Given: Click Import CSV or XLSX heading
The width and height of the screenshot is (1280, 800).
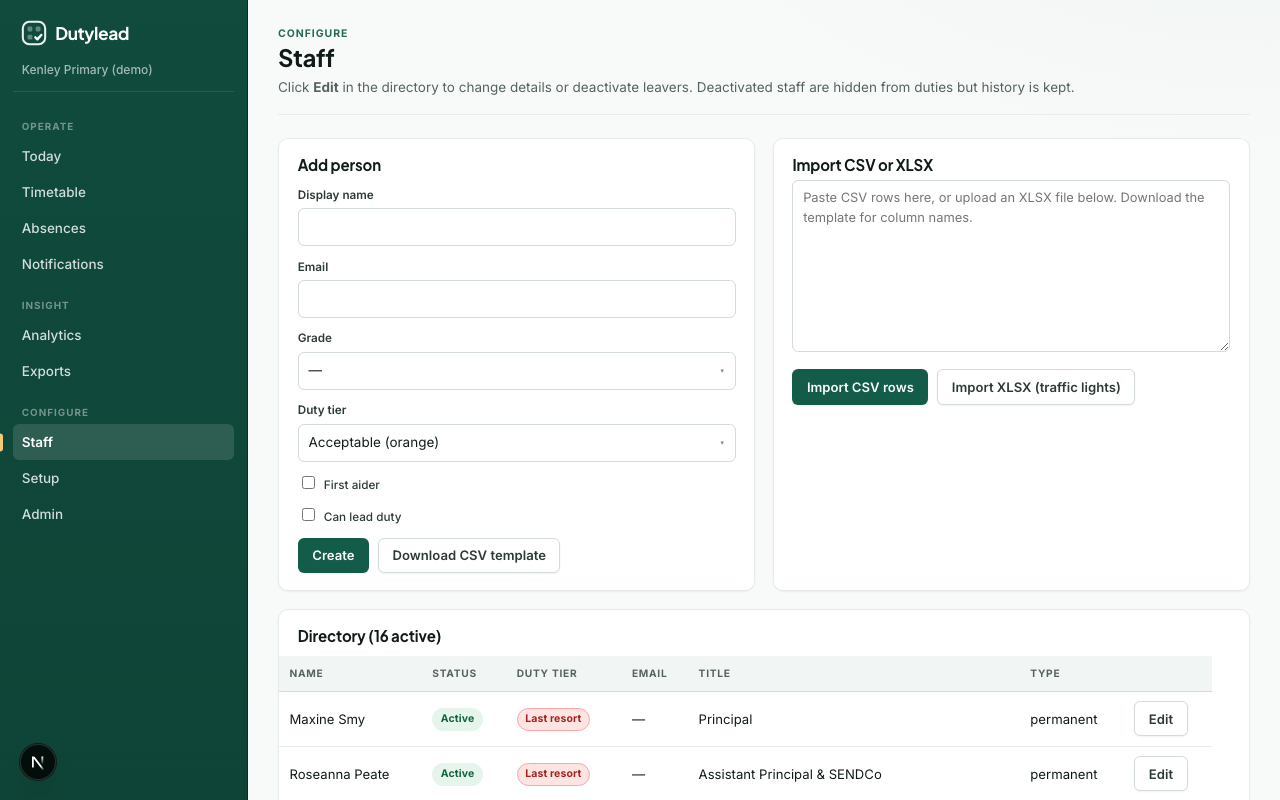Looking at the screenshot, I should coord(862,165).
